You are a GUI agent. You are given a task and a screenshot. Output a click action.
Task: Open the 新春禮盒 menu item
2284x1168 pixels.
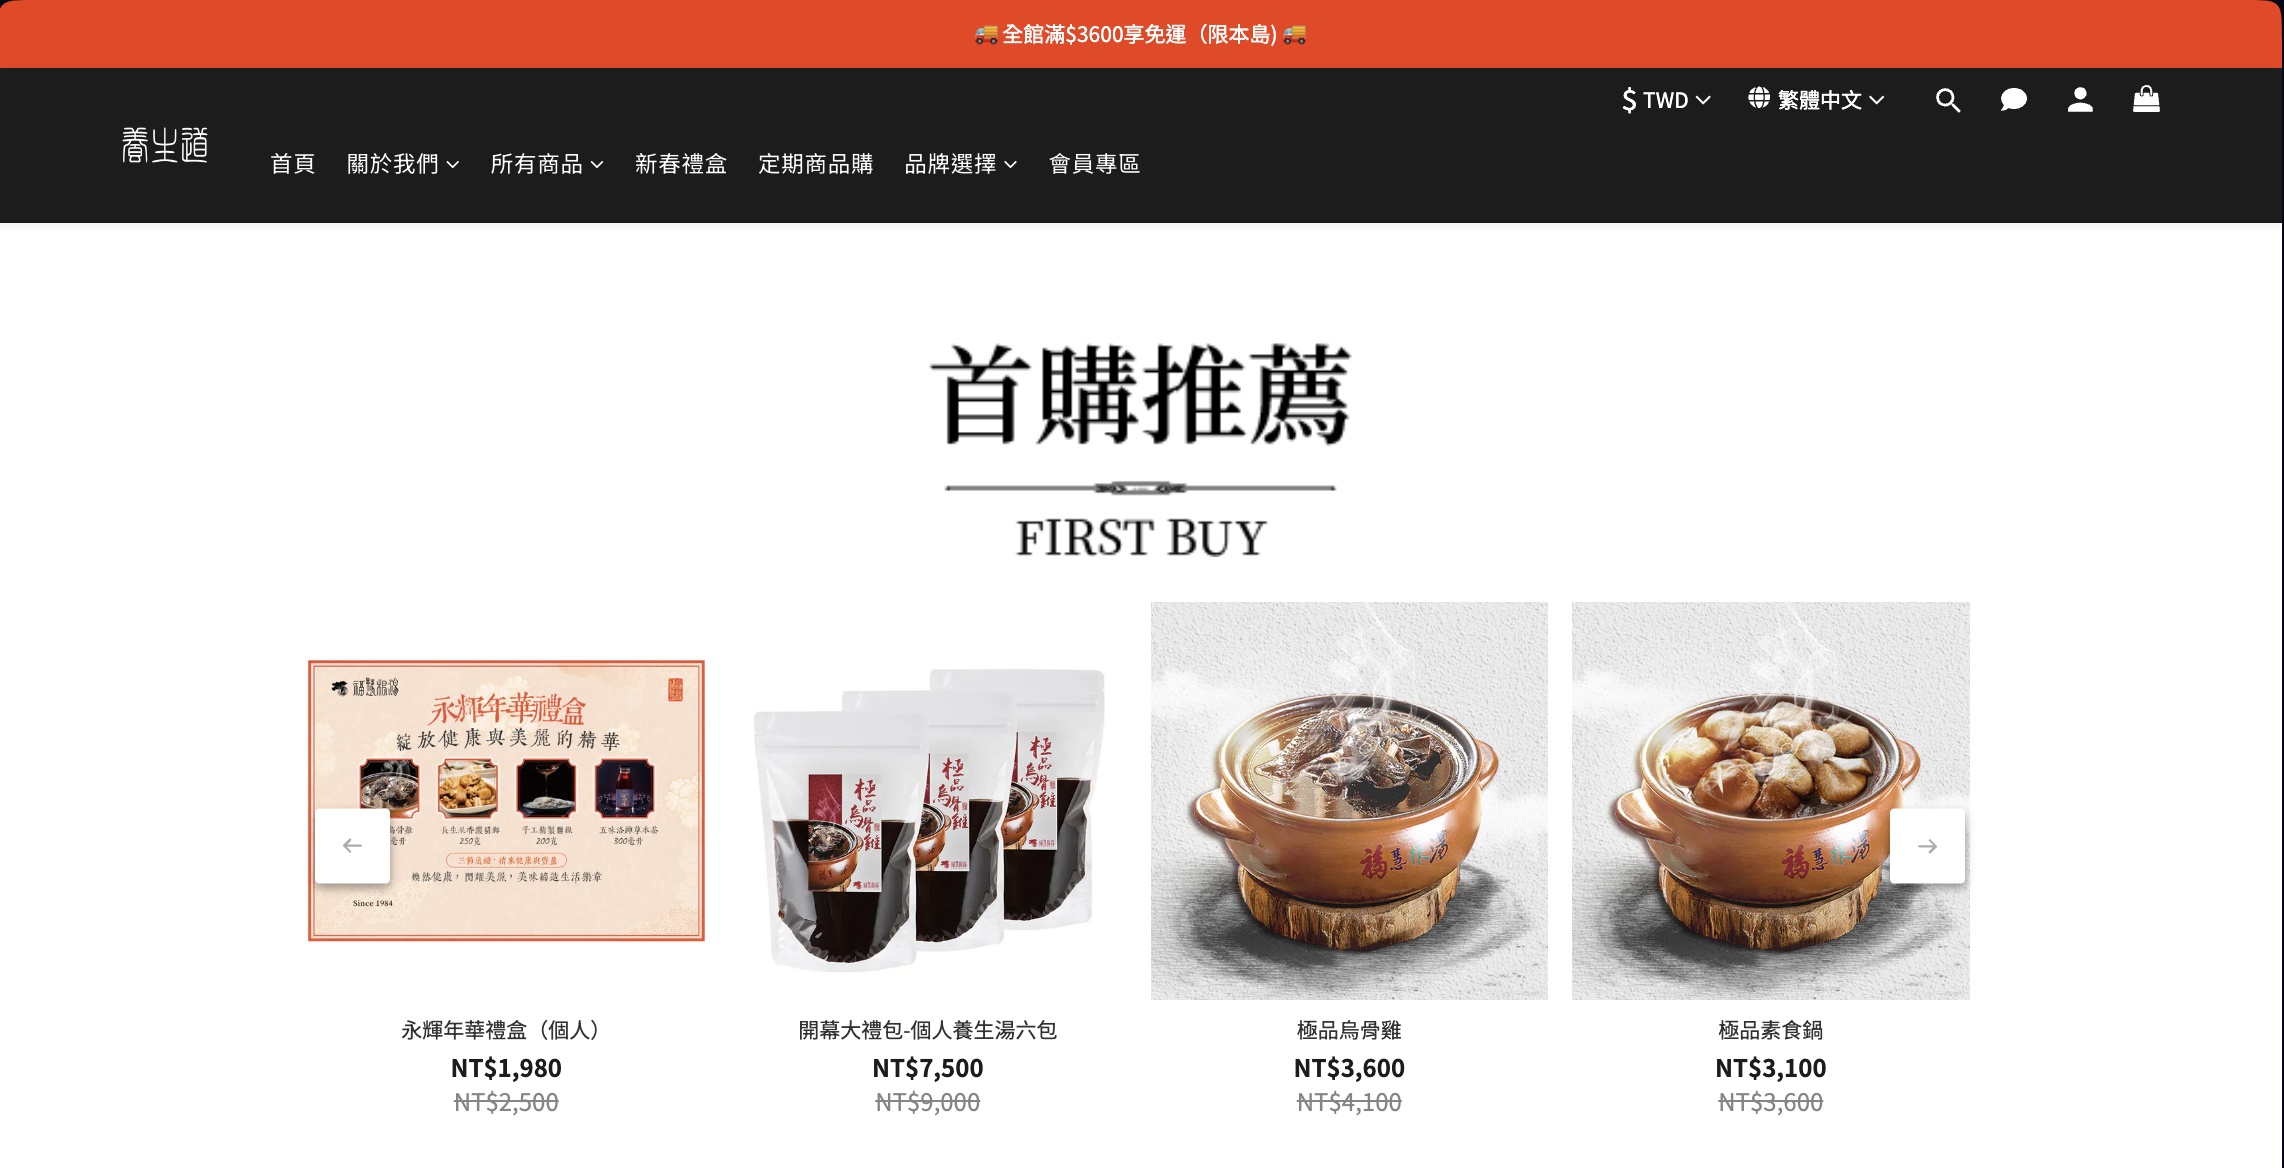point(681,164)
